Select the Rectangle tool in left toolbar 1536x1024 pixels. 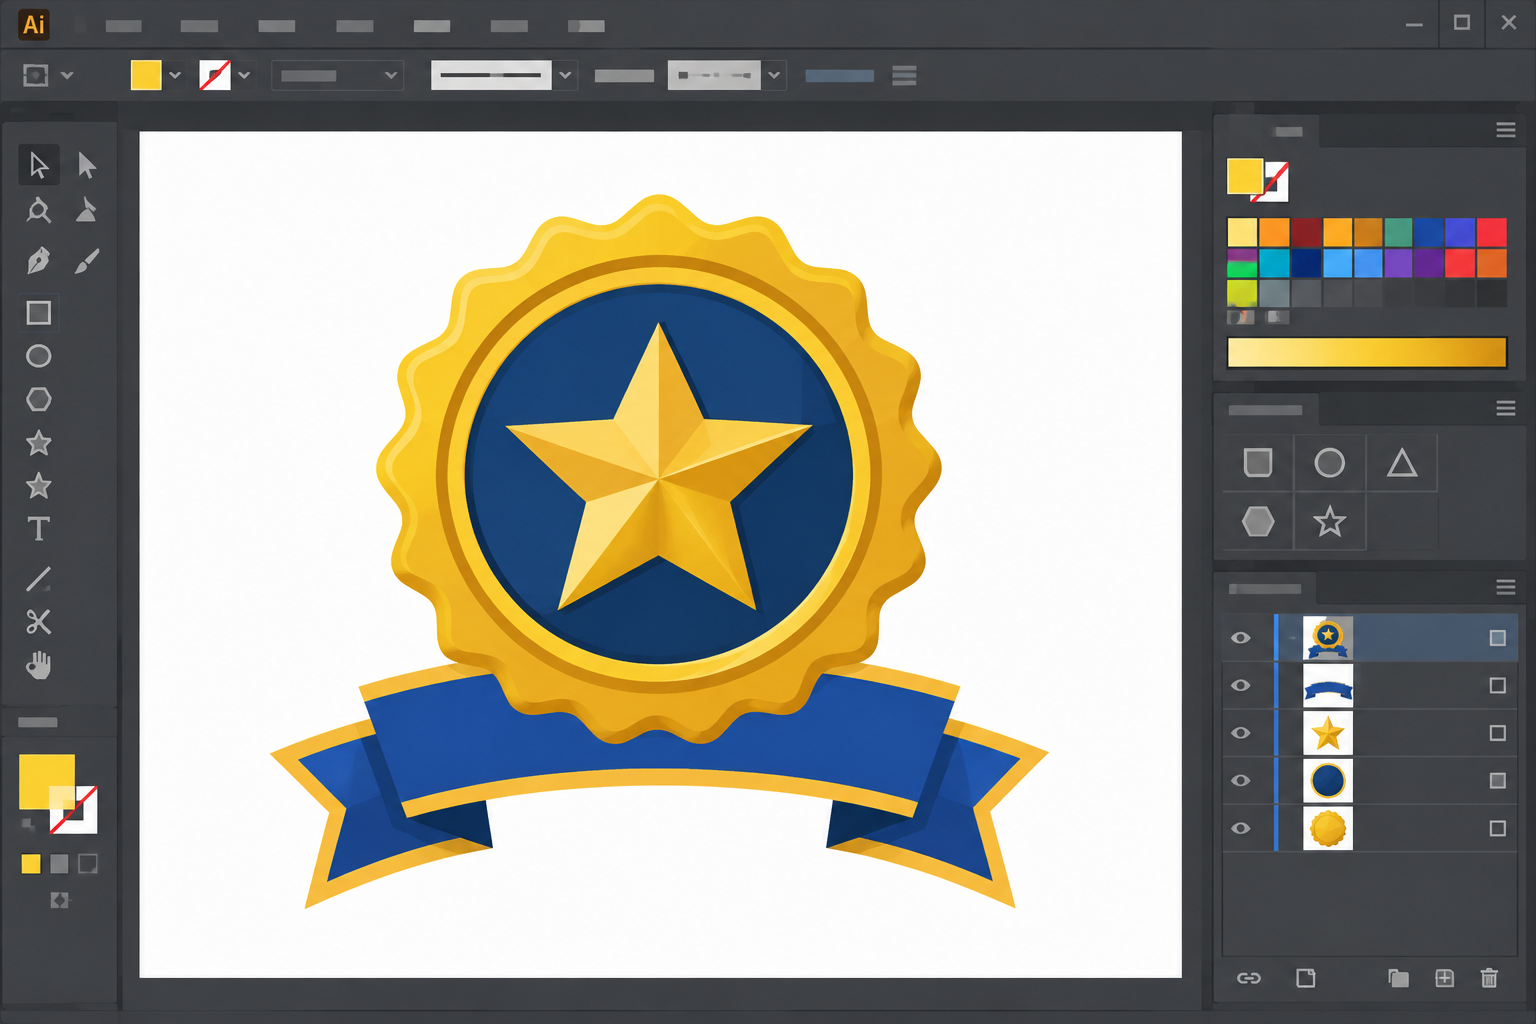[38, 313]
